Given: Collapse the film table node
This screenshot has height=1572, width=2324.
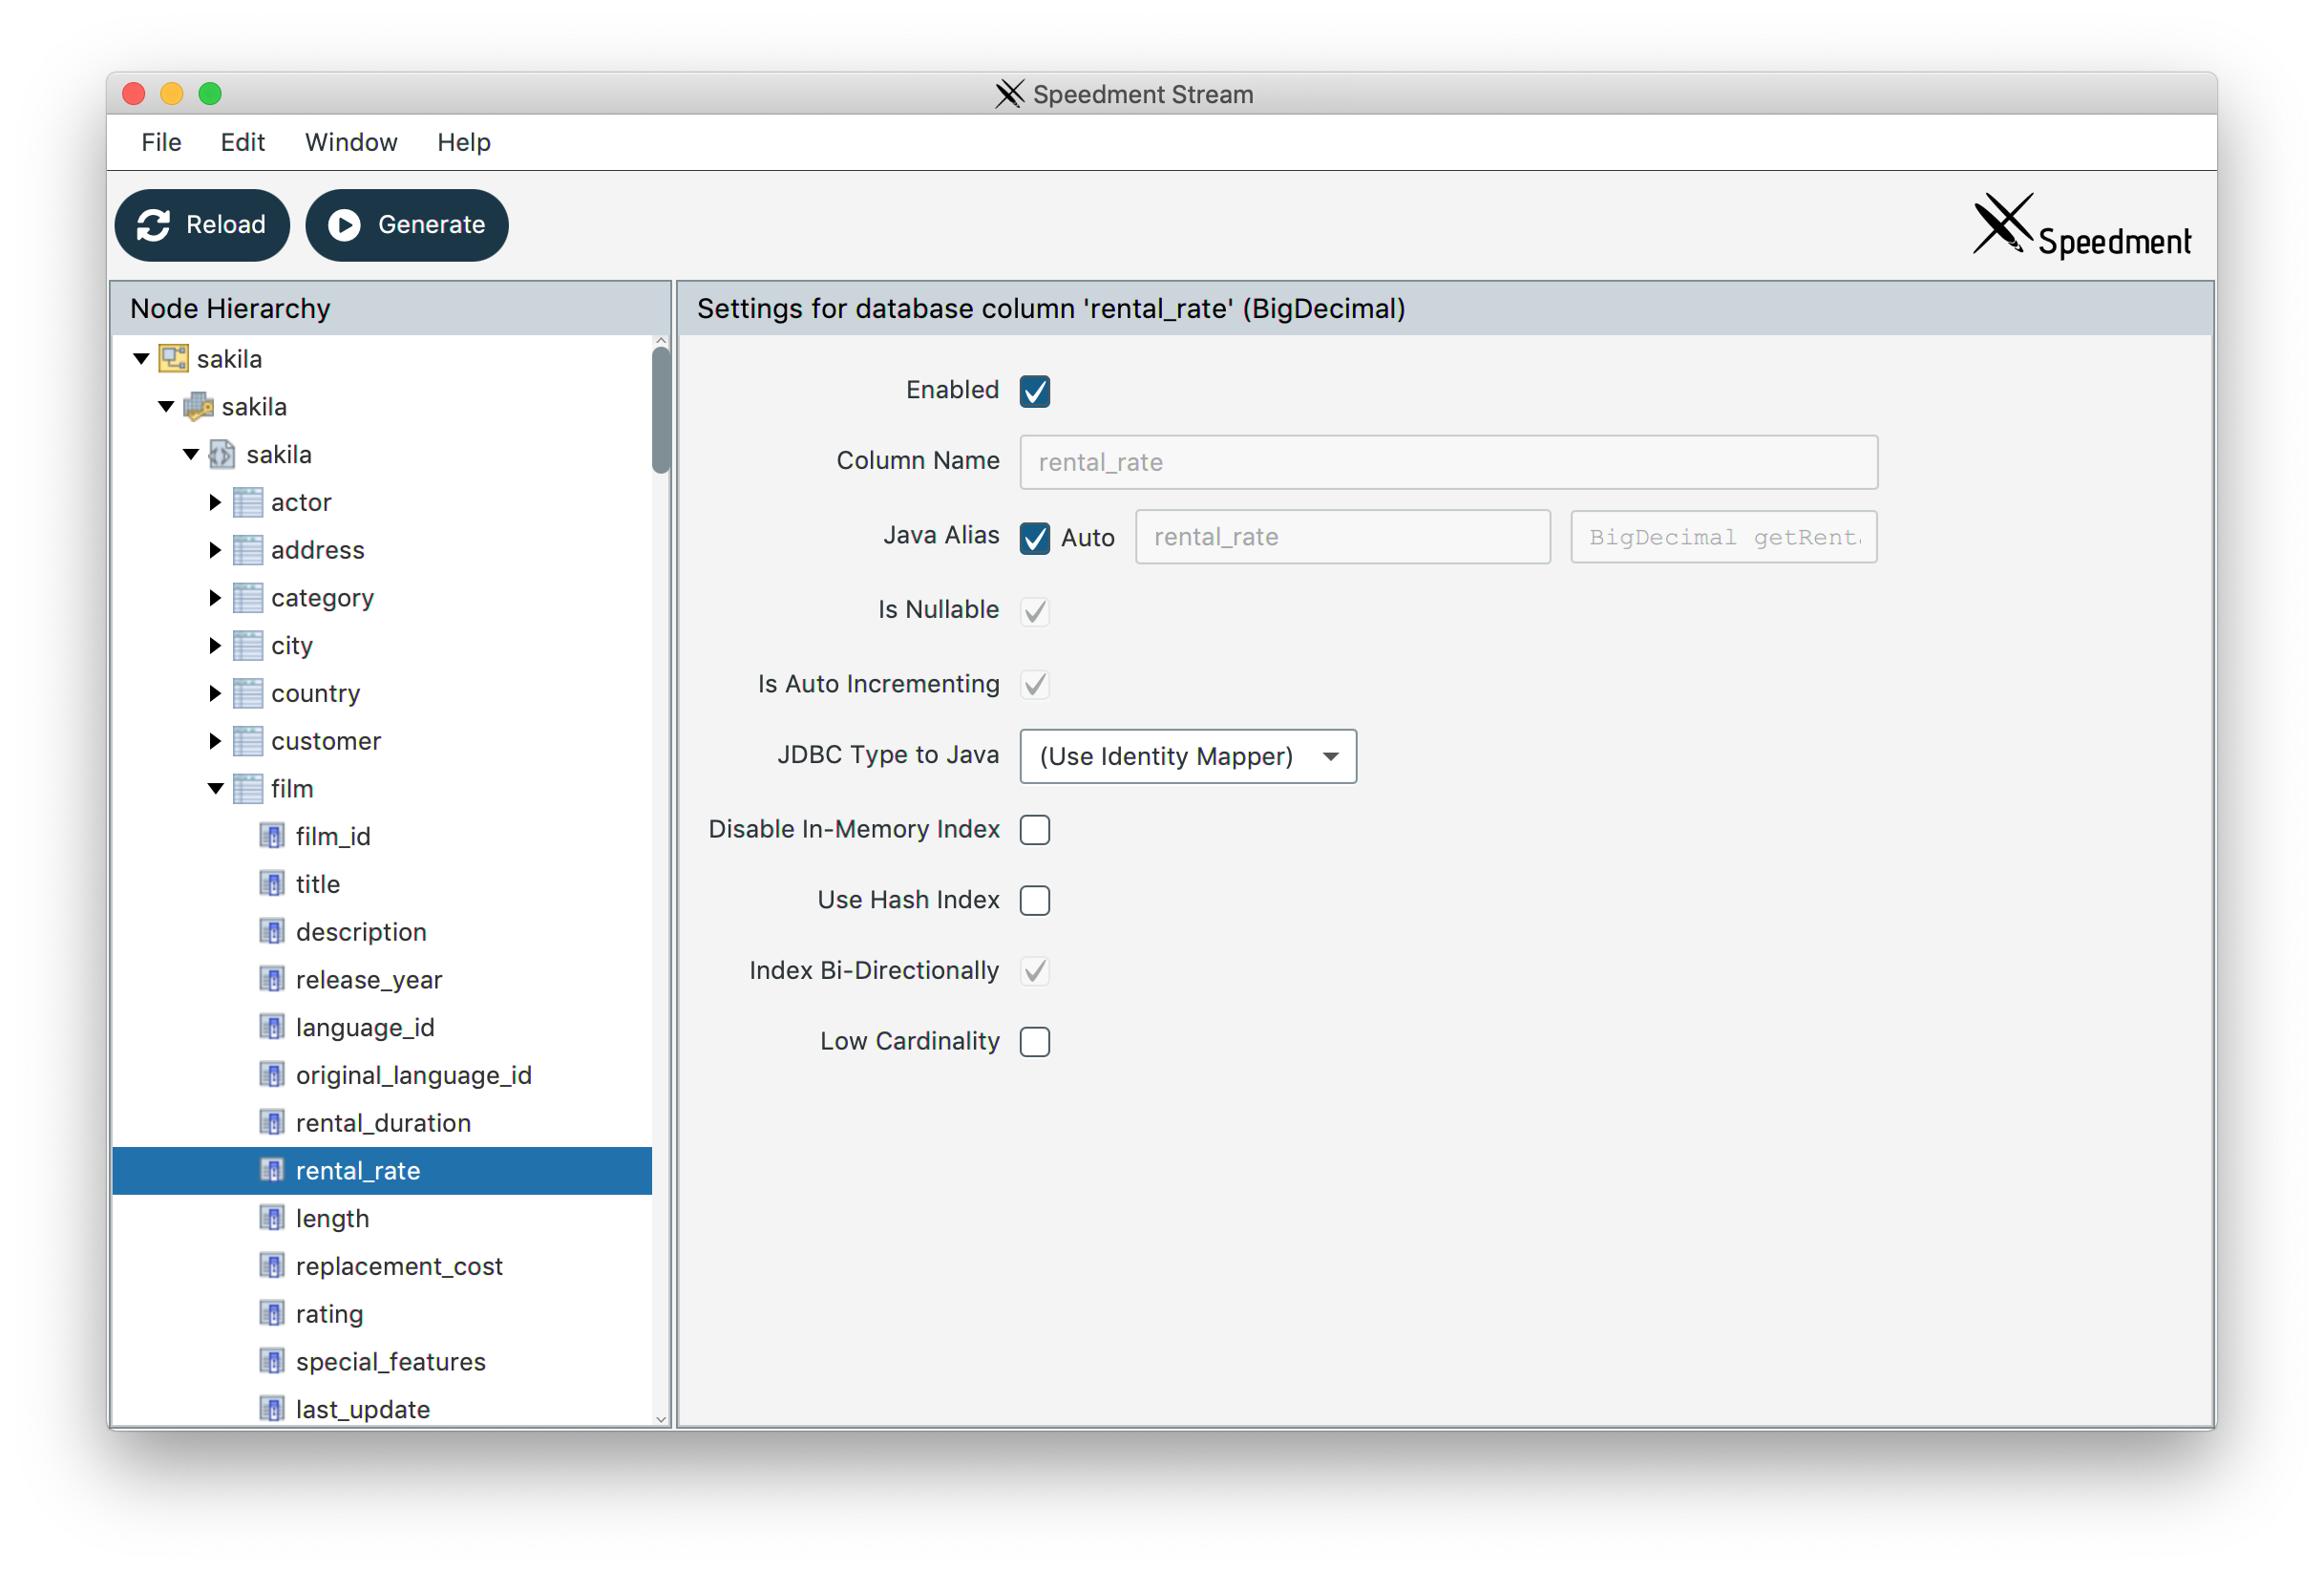Looking at the screenshot, I should (215, 788).
